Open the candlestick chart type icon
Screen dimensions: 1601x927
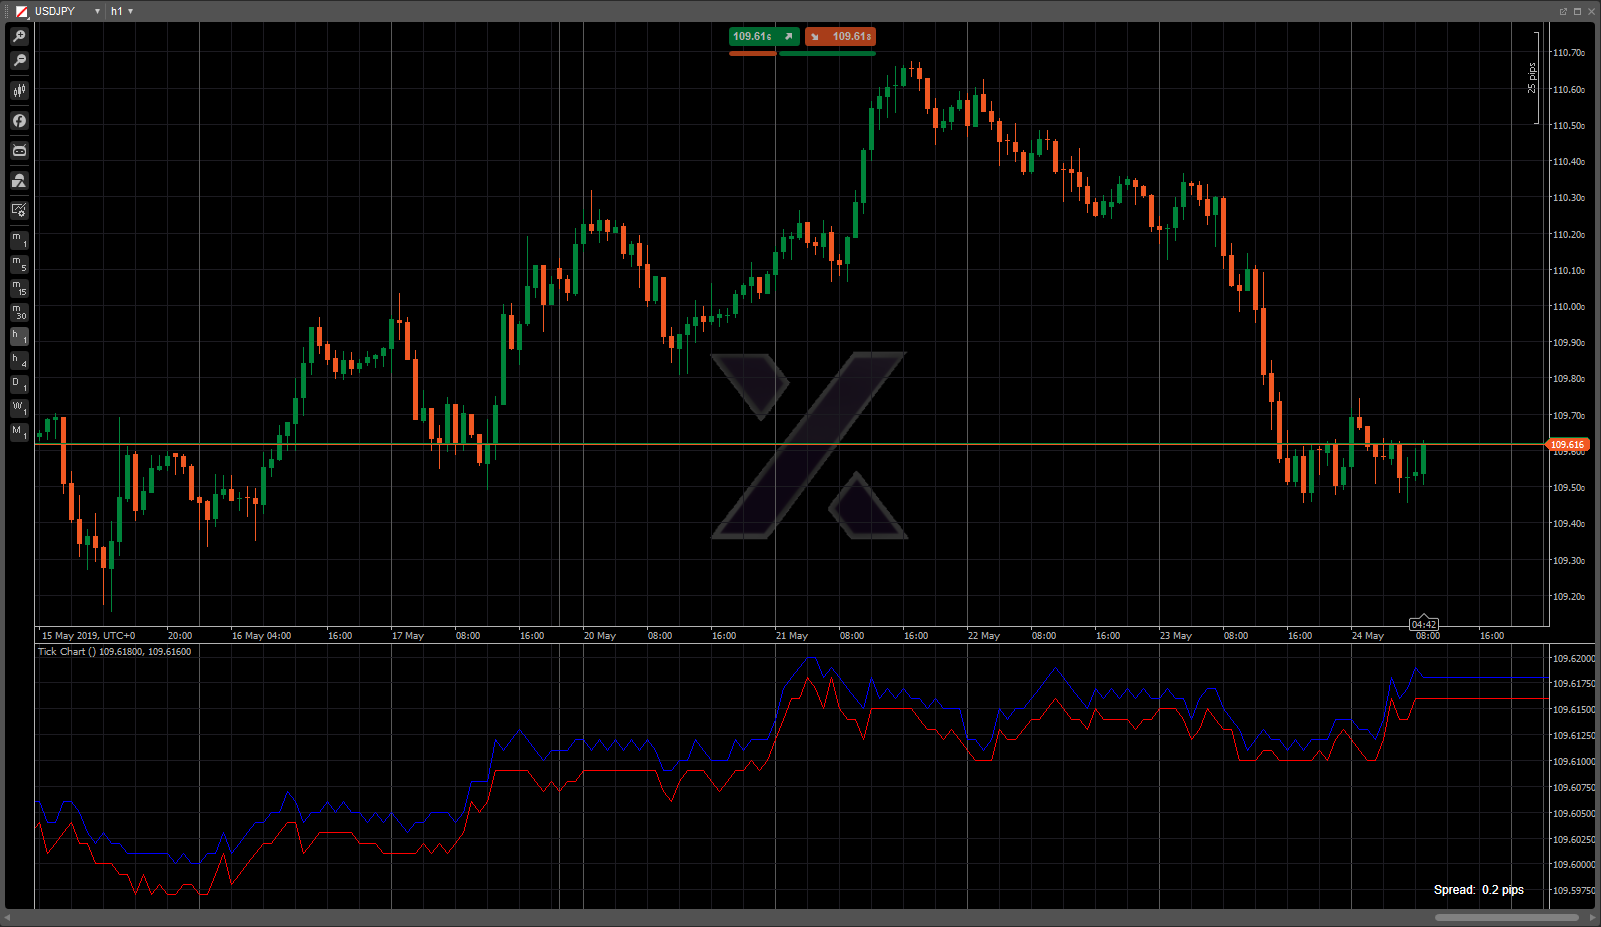coord(19,91)
